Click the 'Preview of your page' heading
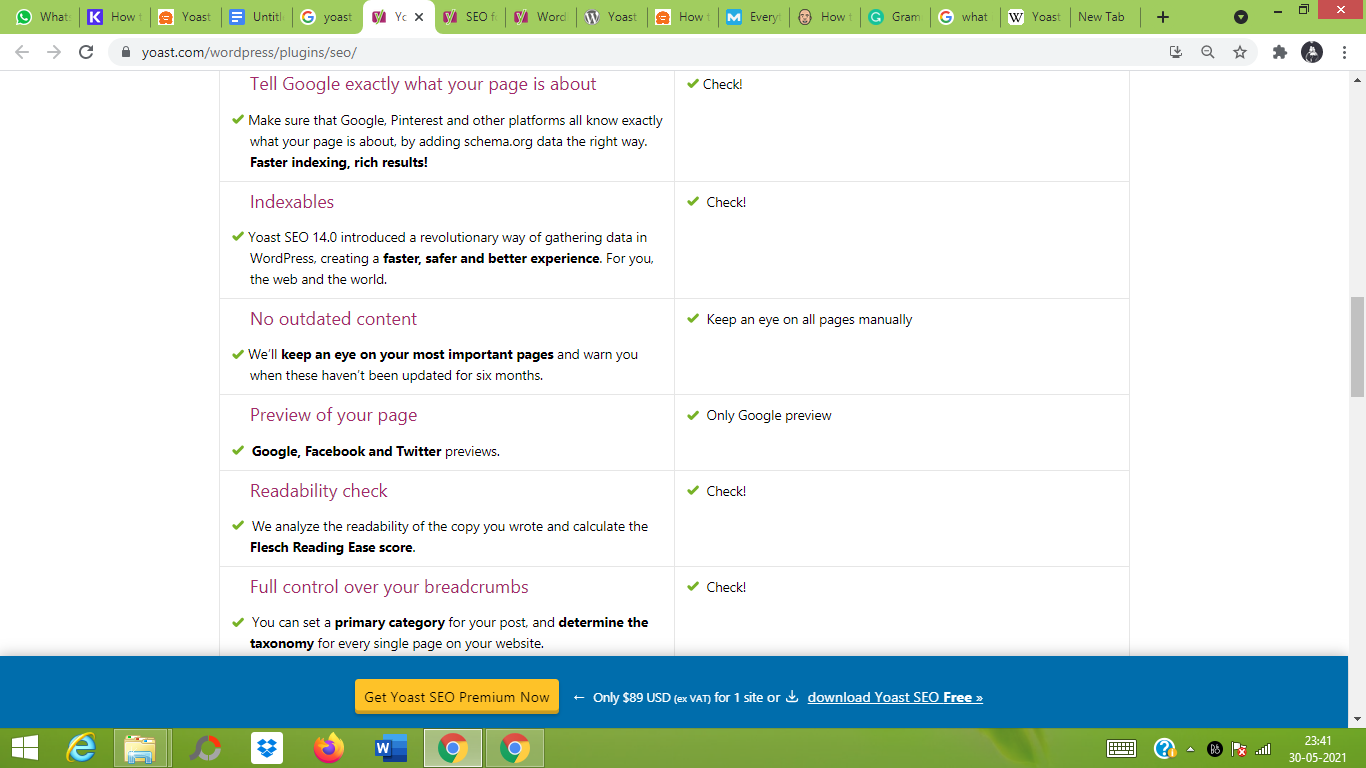 click(333, 415)
